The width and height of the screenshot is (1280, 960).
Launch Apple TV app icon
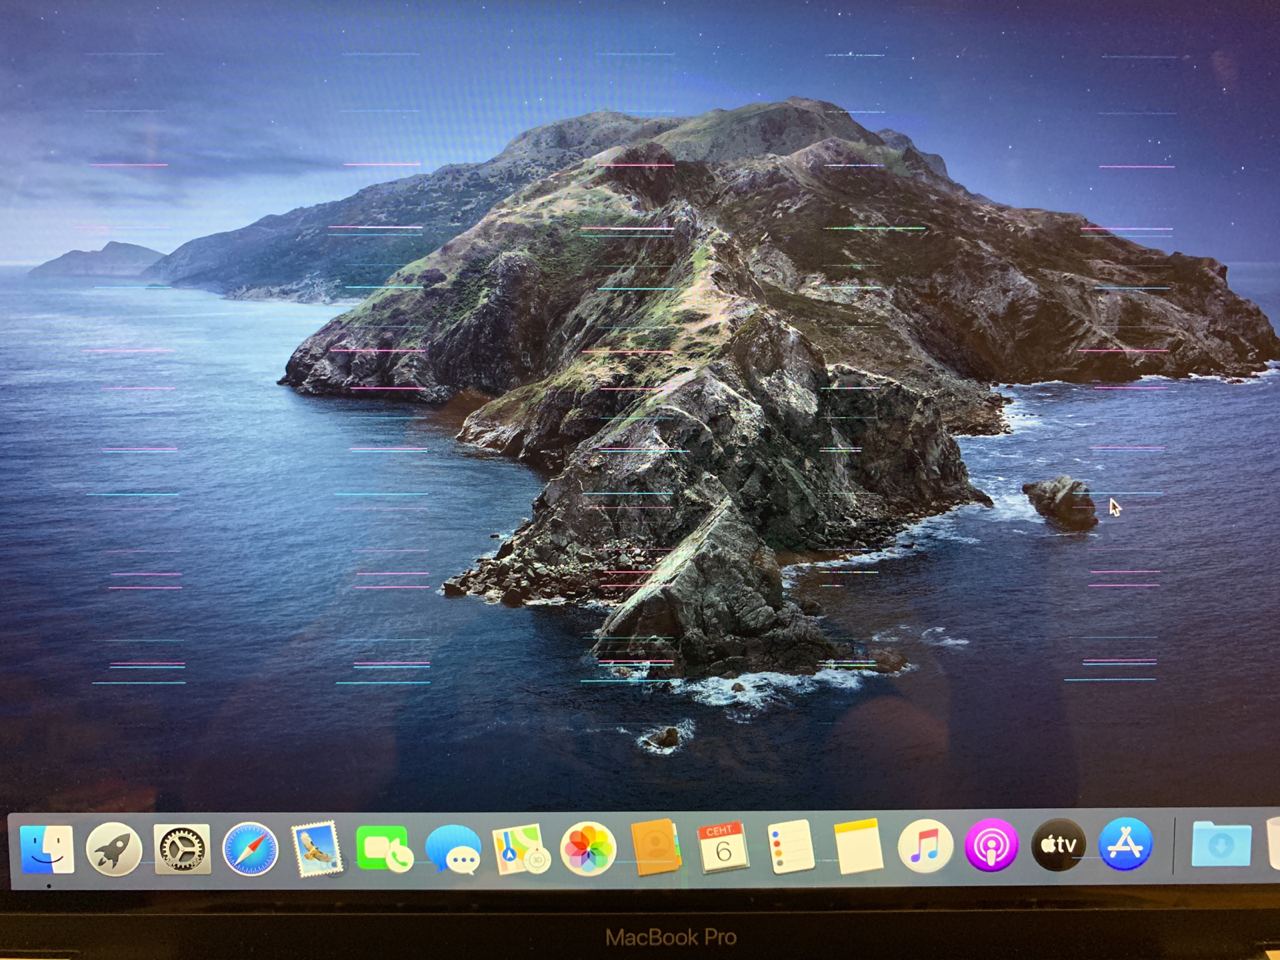[1058, 846]
